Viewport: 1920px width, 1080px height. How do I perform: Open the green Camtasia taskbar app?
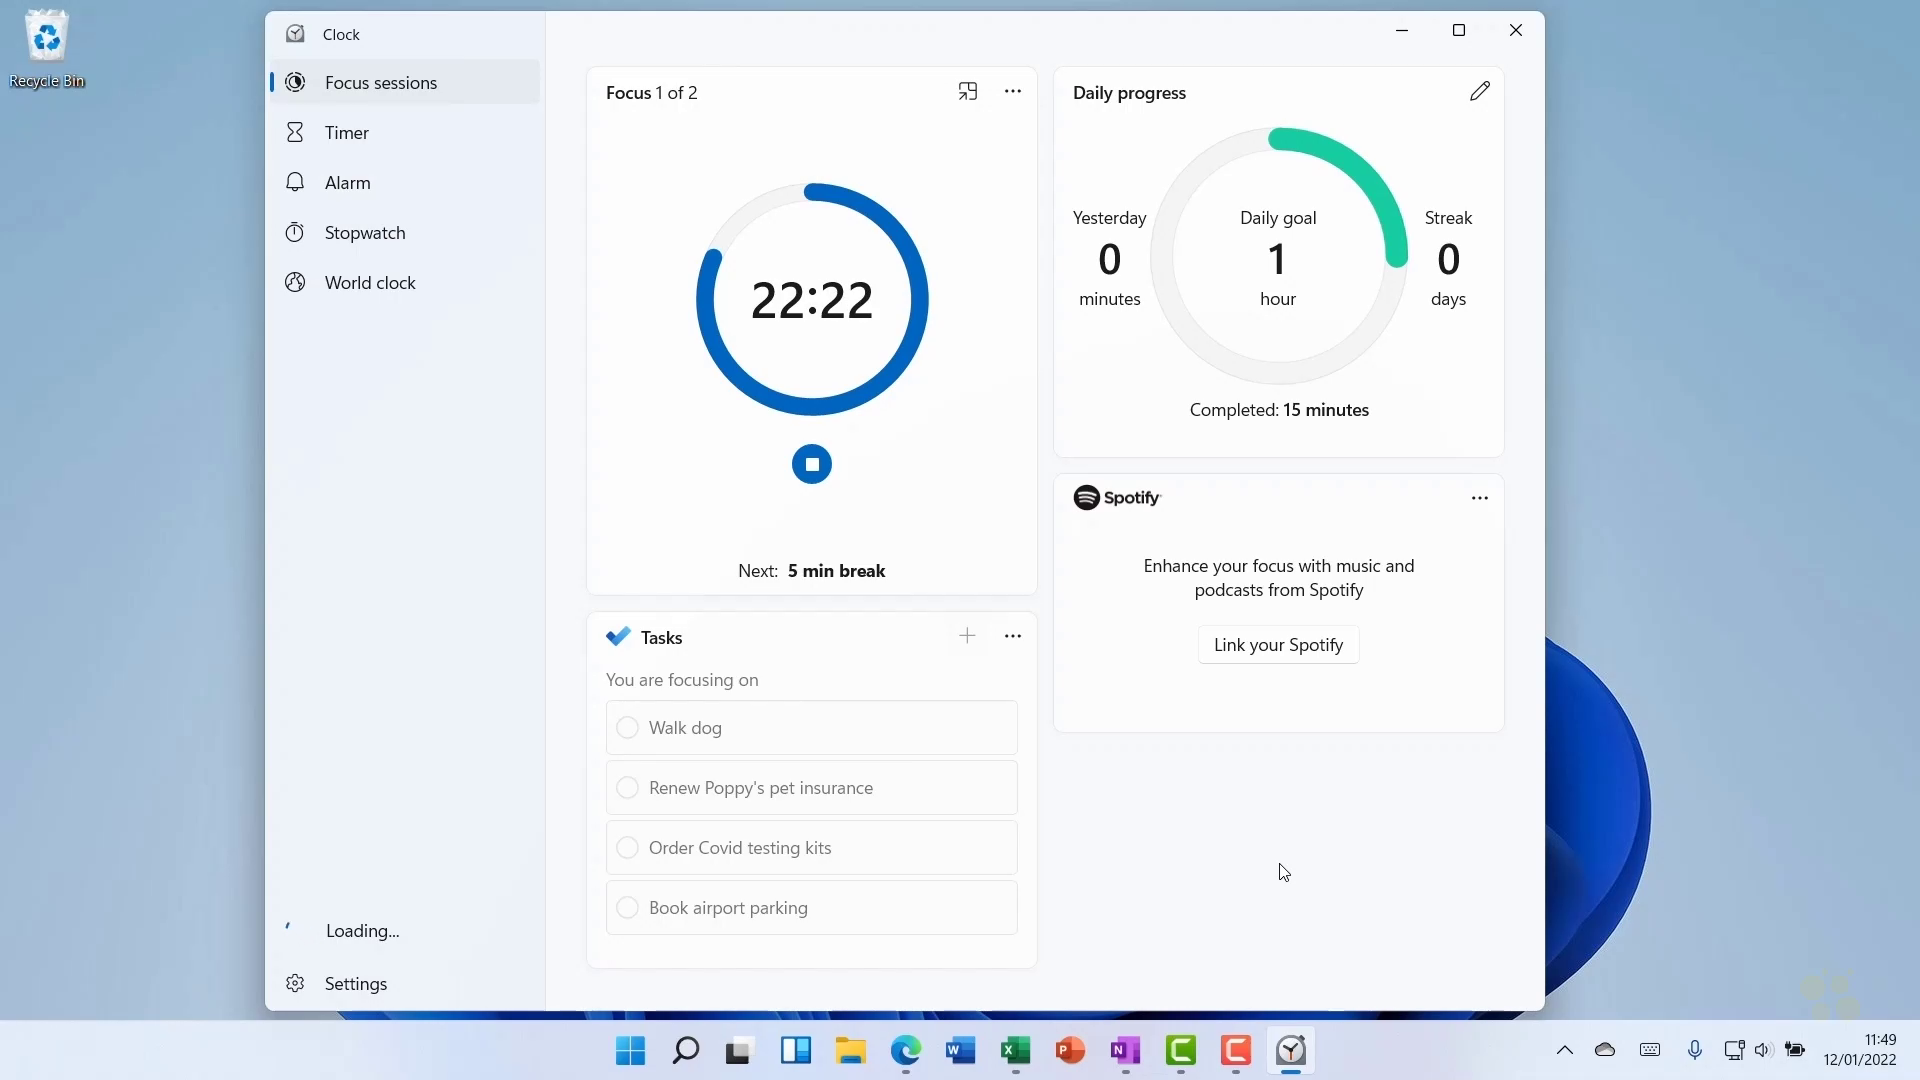click(1181, 1051)
